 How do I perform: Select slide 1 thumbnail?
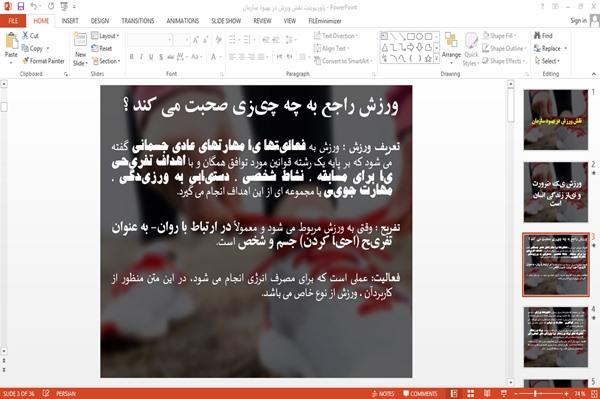point(556,120)
